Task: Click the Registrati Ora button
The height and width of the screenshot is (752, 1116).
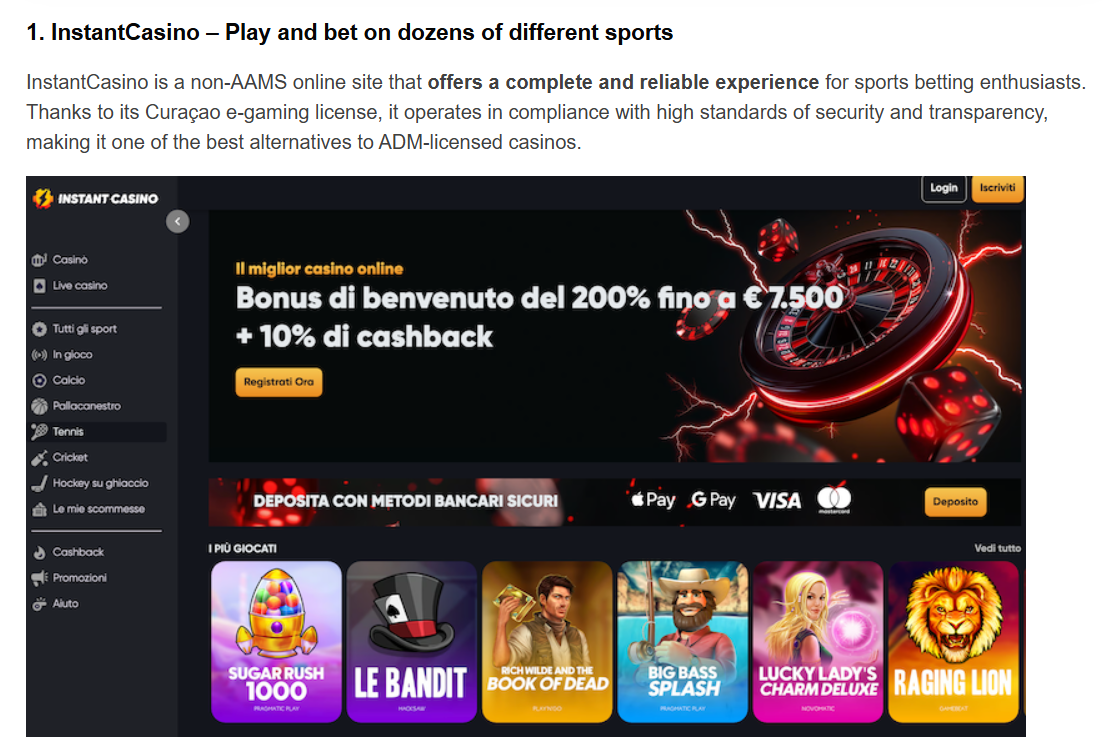Action: pos(278,382)
